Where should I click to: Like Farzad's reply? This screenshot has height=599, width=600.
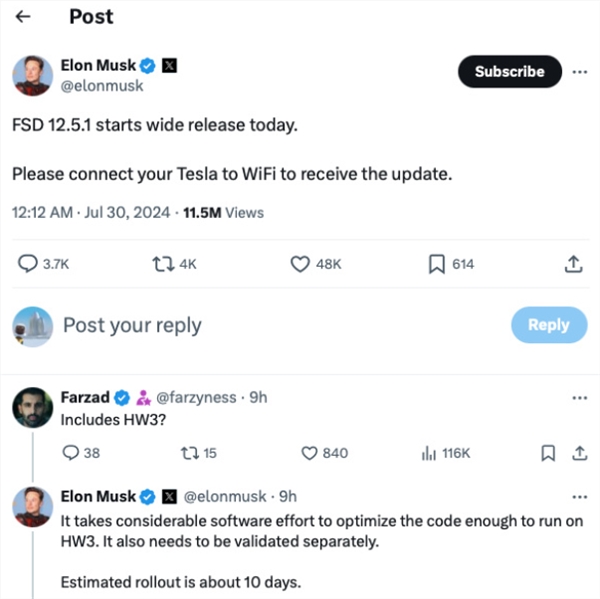(310, 453)
